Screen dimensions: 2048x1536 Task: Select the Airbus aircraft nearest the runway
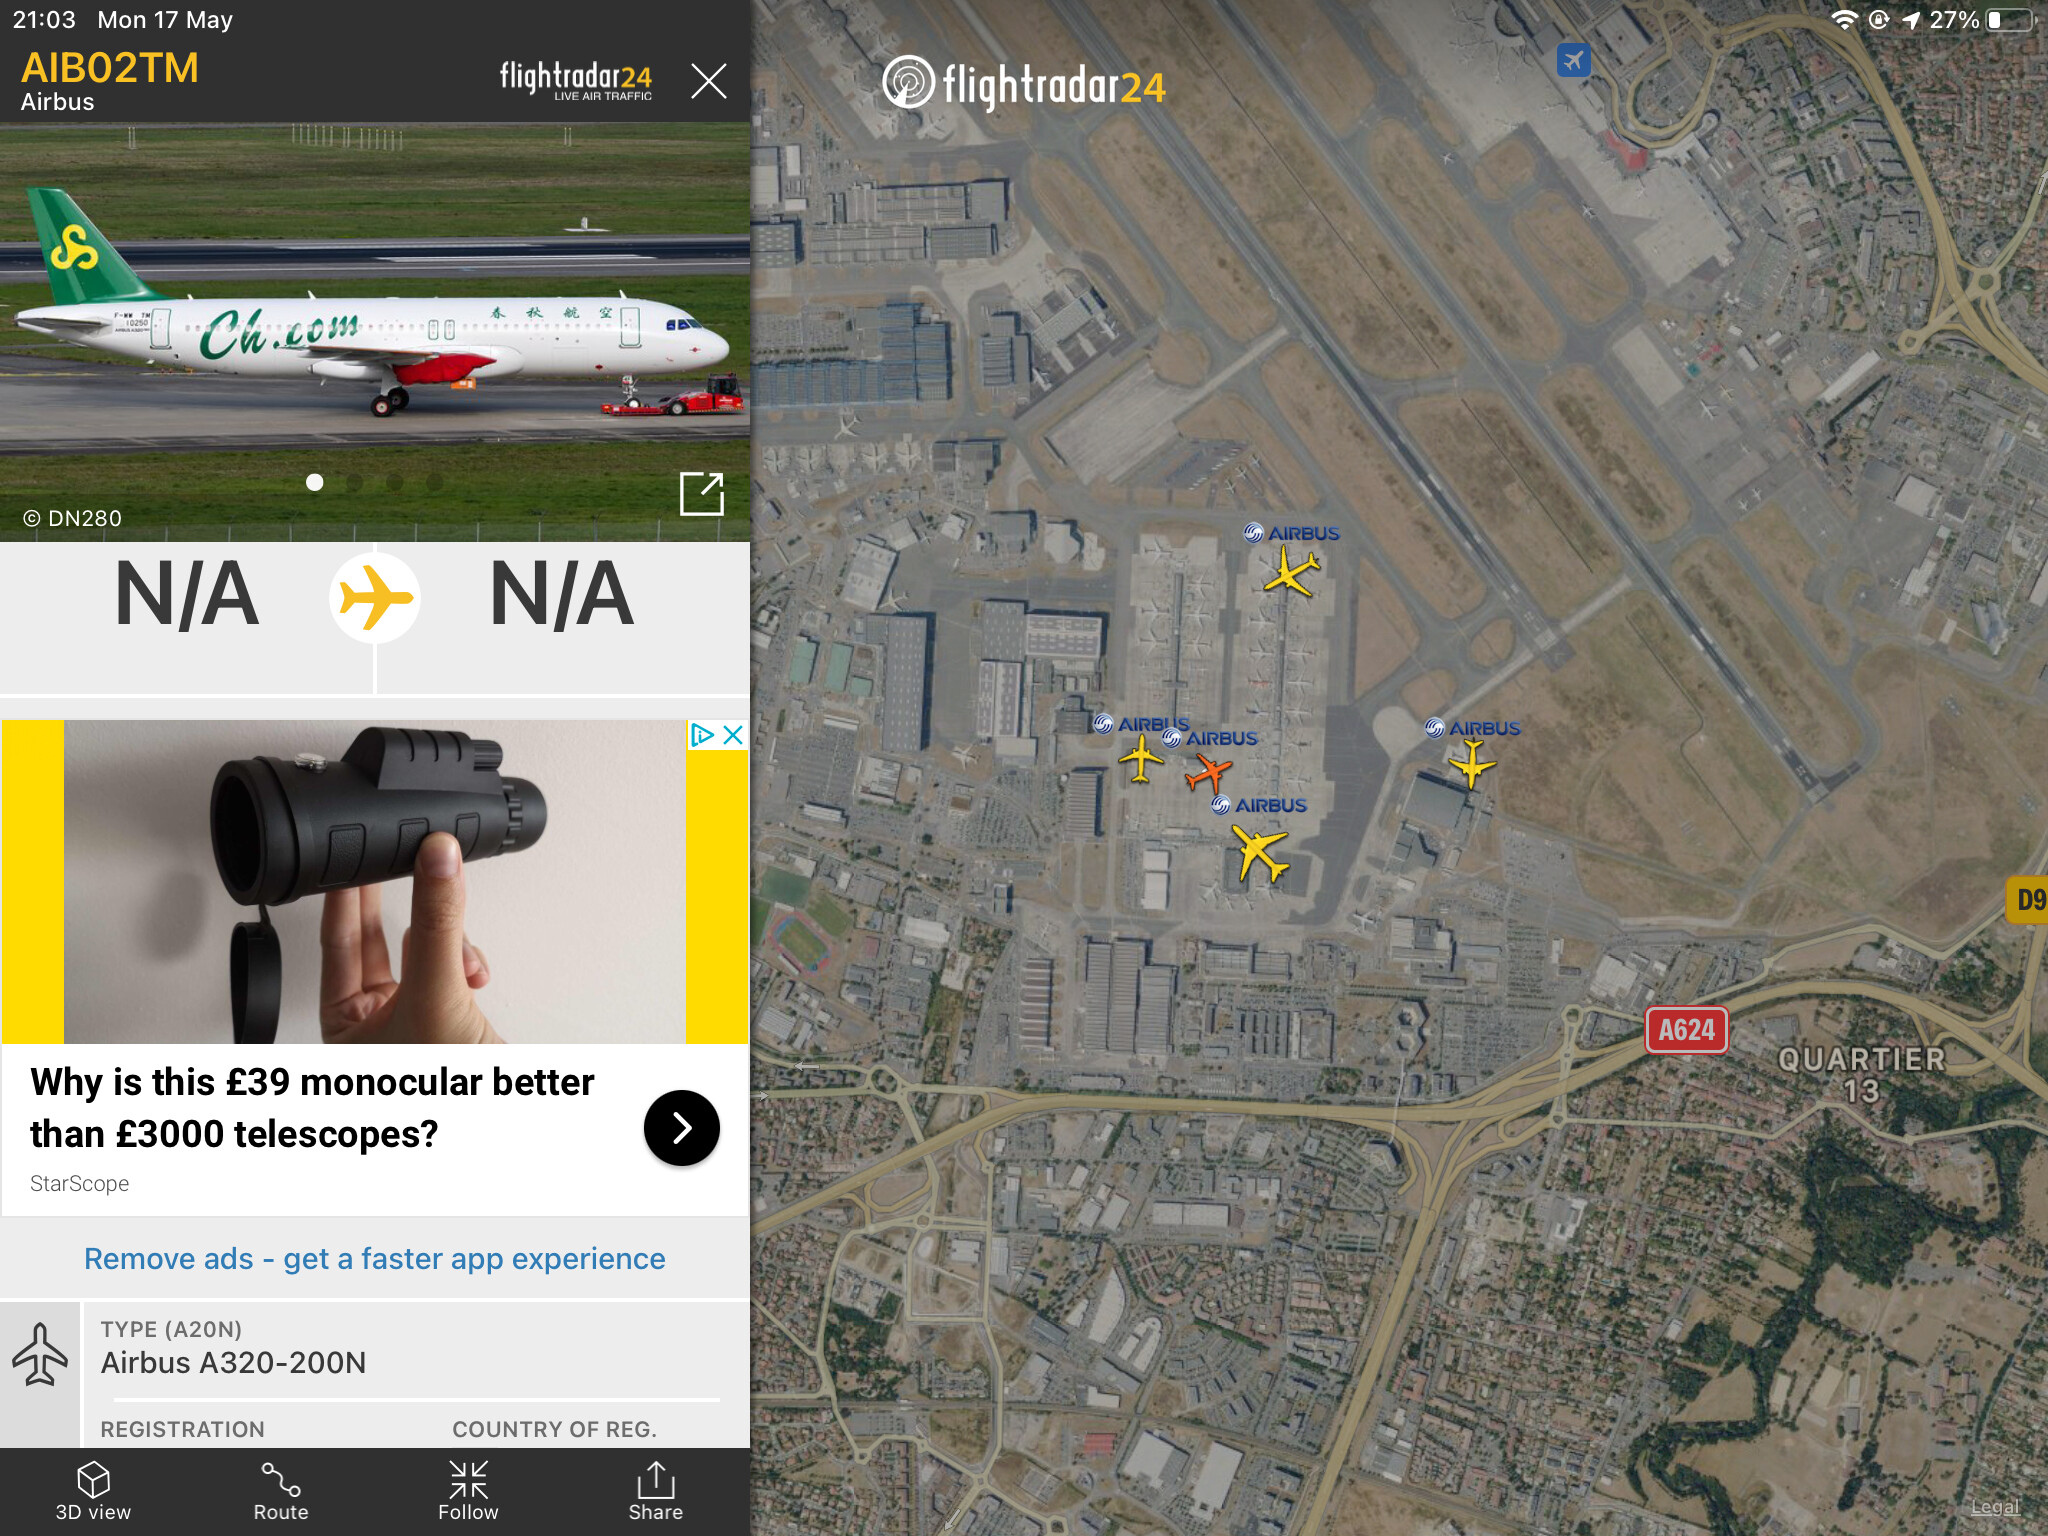[1471, 765]
